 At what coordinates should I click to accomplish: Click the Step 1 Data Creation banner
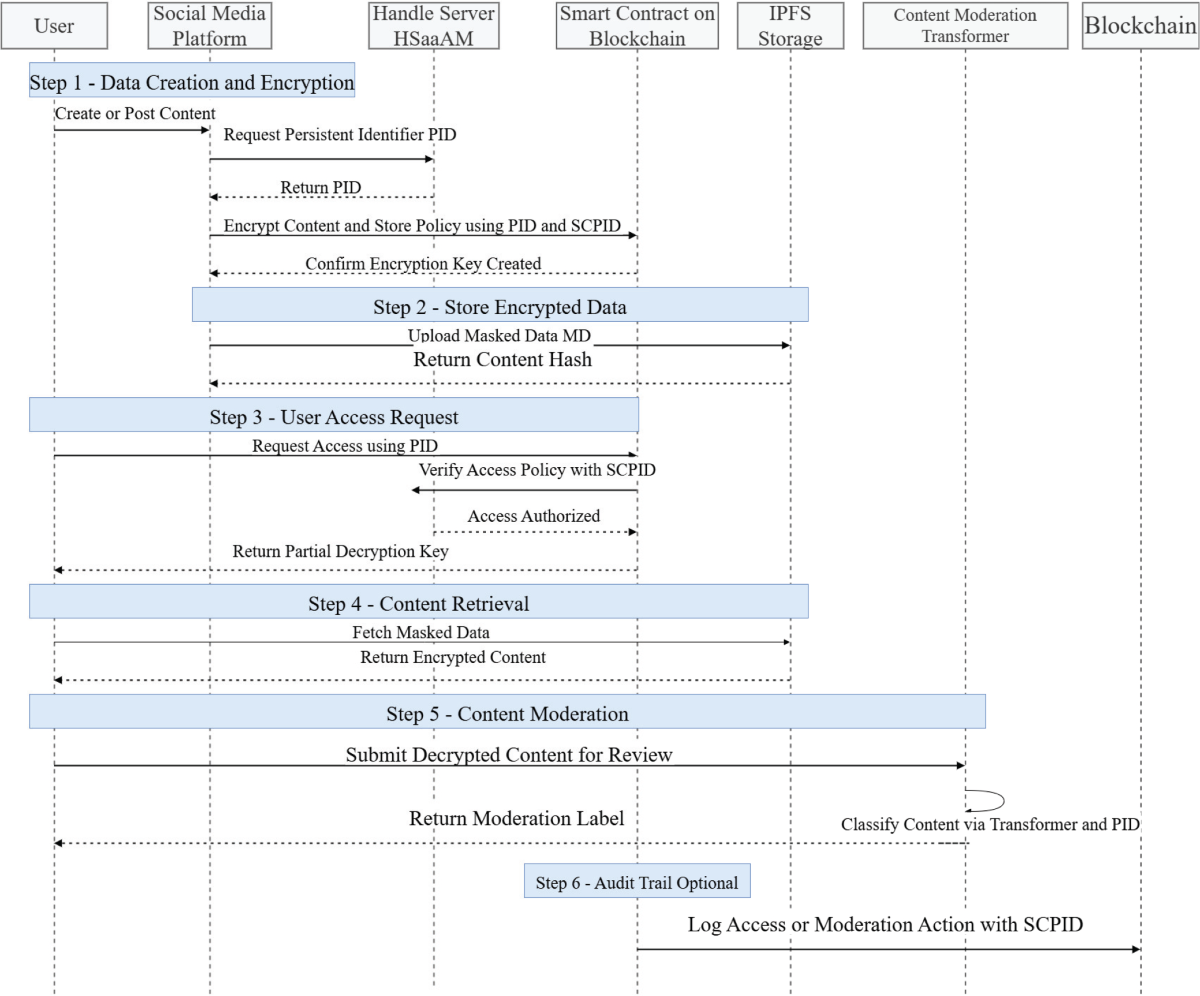point(190,82)
